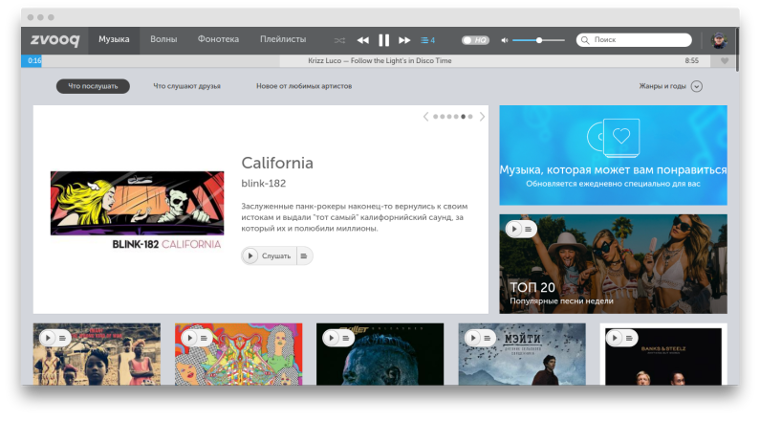
Task: Click the search field Поиск
Action: tap(634, 40)
